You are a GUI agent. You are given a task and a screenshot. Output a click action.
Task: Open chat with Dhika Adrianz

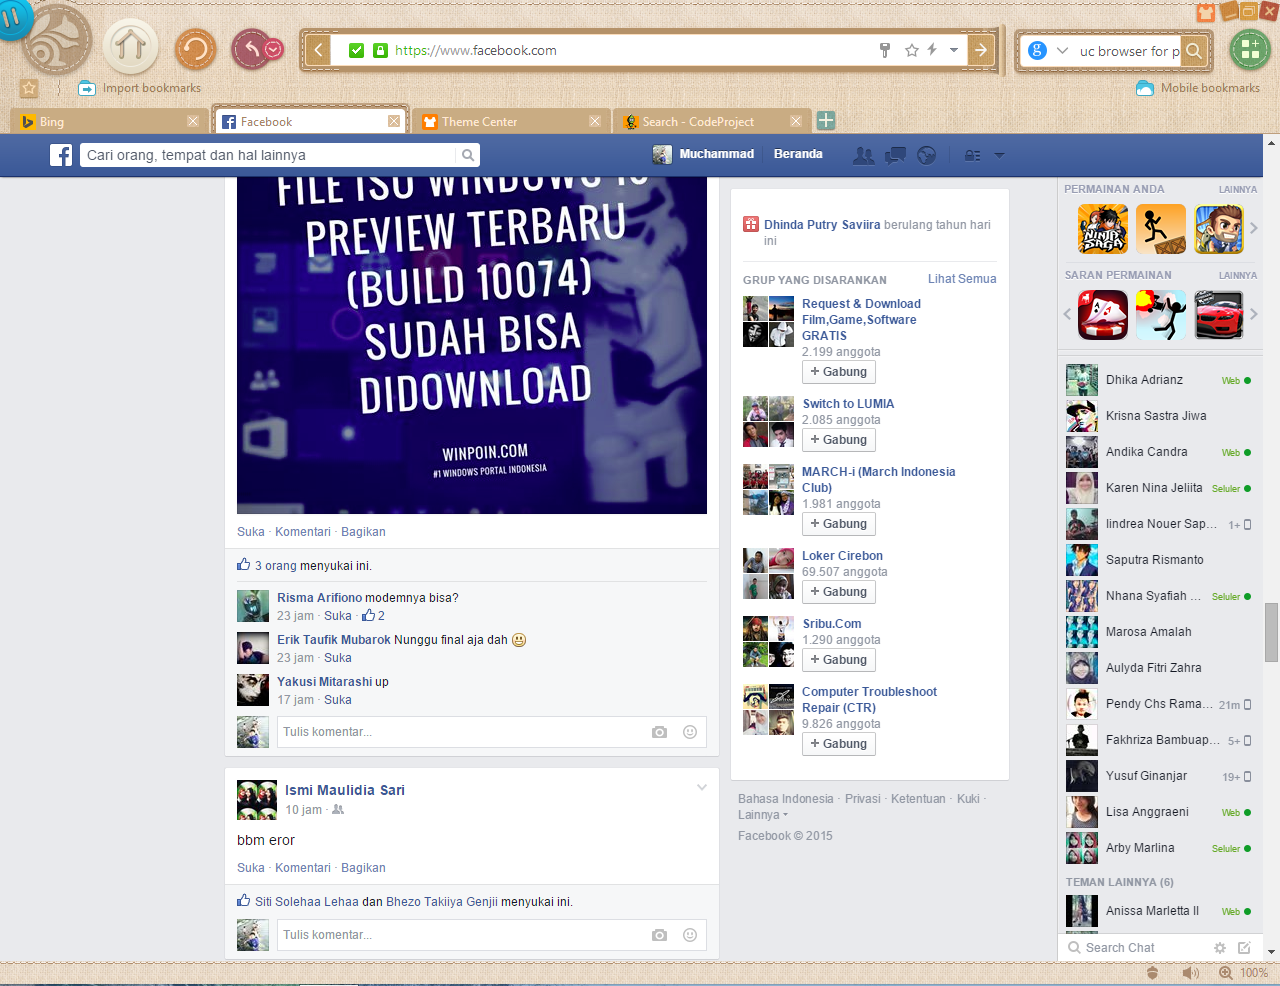pyautogui.click(x=1158, y=380)
